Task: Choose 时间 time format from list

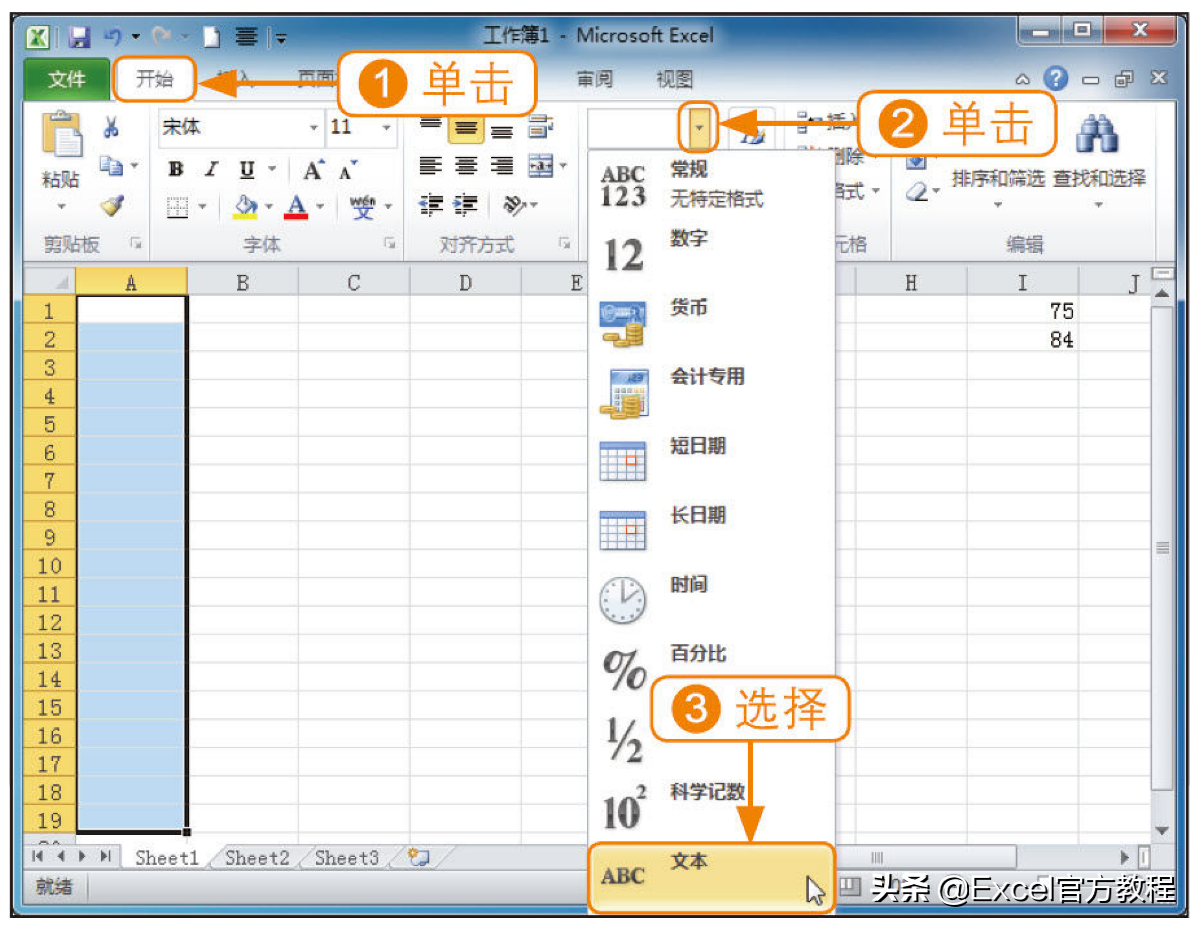Action: coord(711,599)
